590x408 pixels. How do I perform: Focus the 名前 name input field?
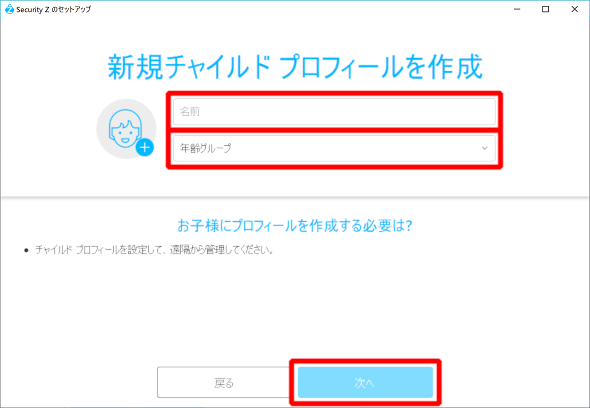[334, 111]
